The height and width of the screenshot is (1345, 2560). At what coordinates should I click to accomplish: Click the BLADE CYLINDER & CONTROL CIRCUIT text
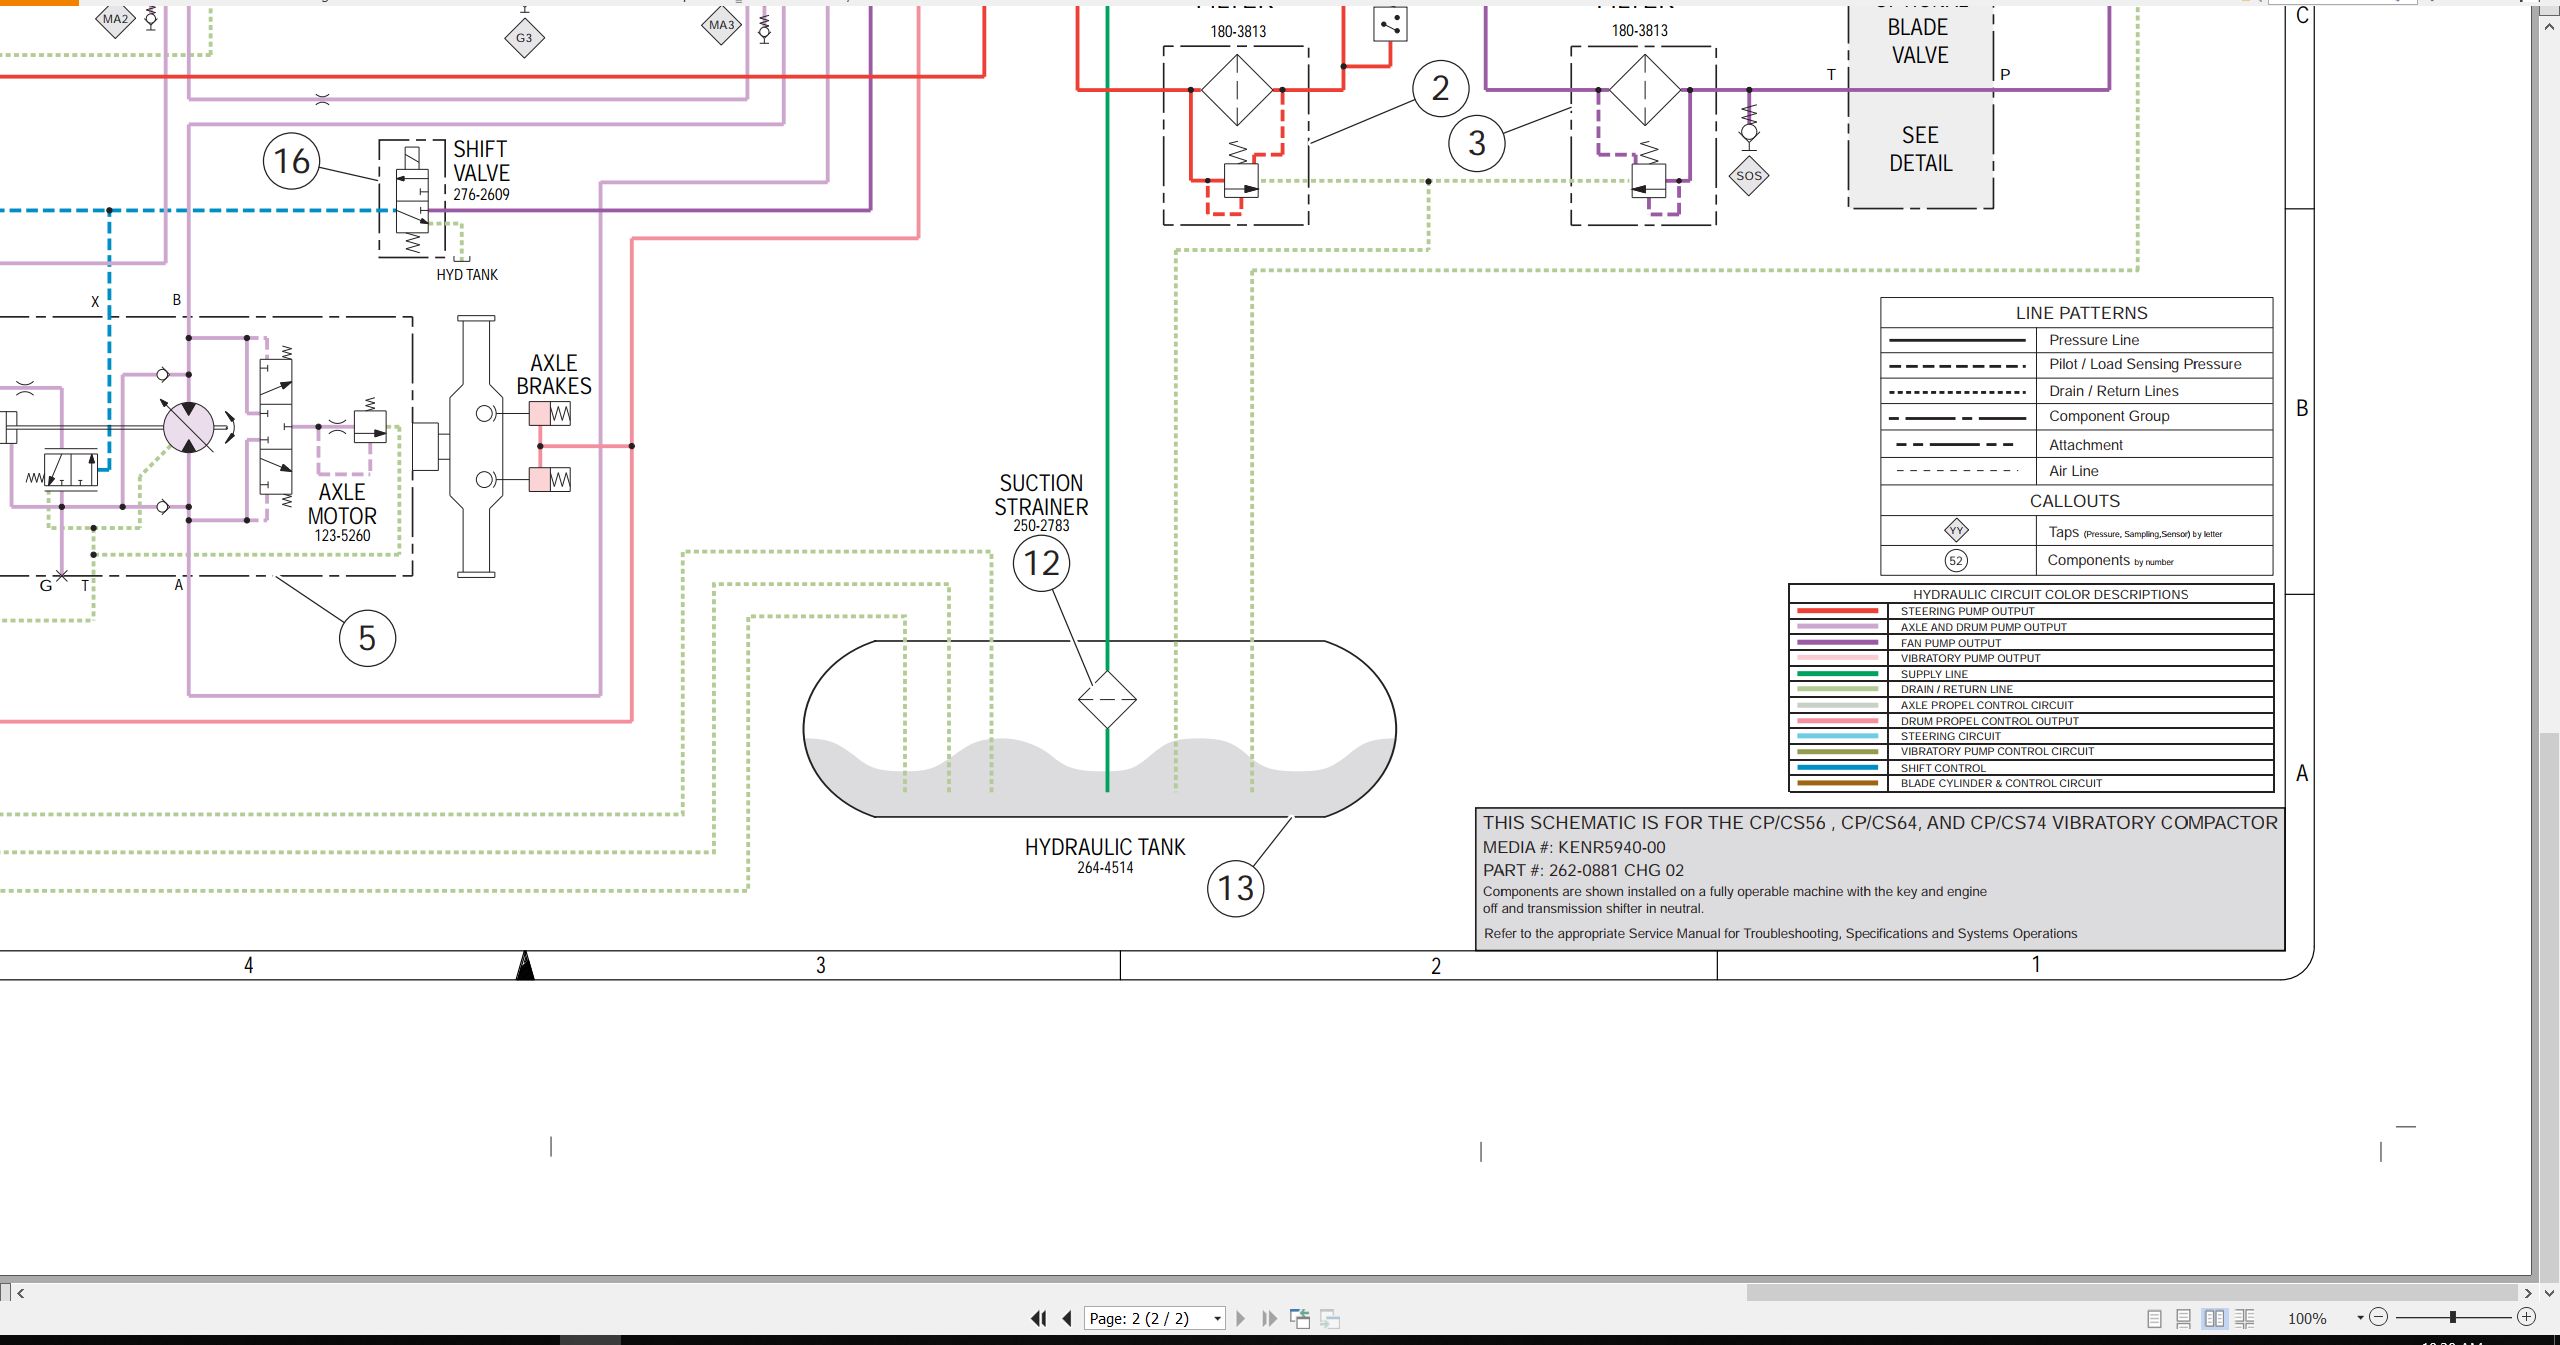point(2001,783)
